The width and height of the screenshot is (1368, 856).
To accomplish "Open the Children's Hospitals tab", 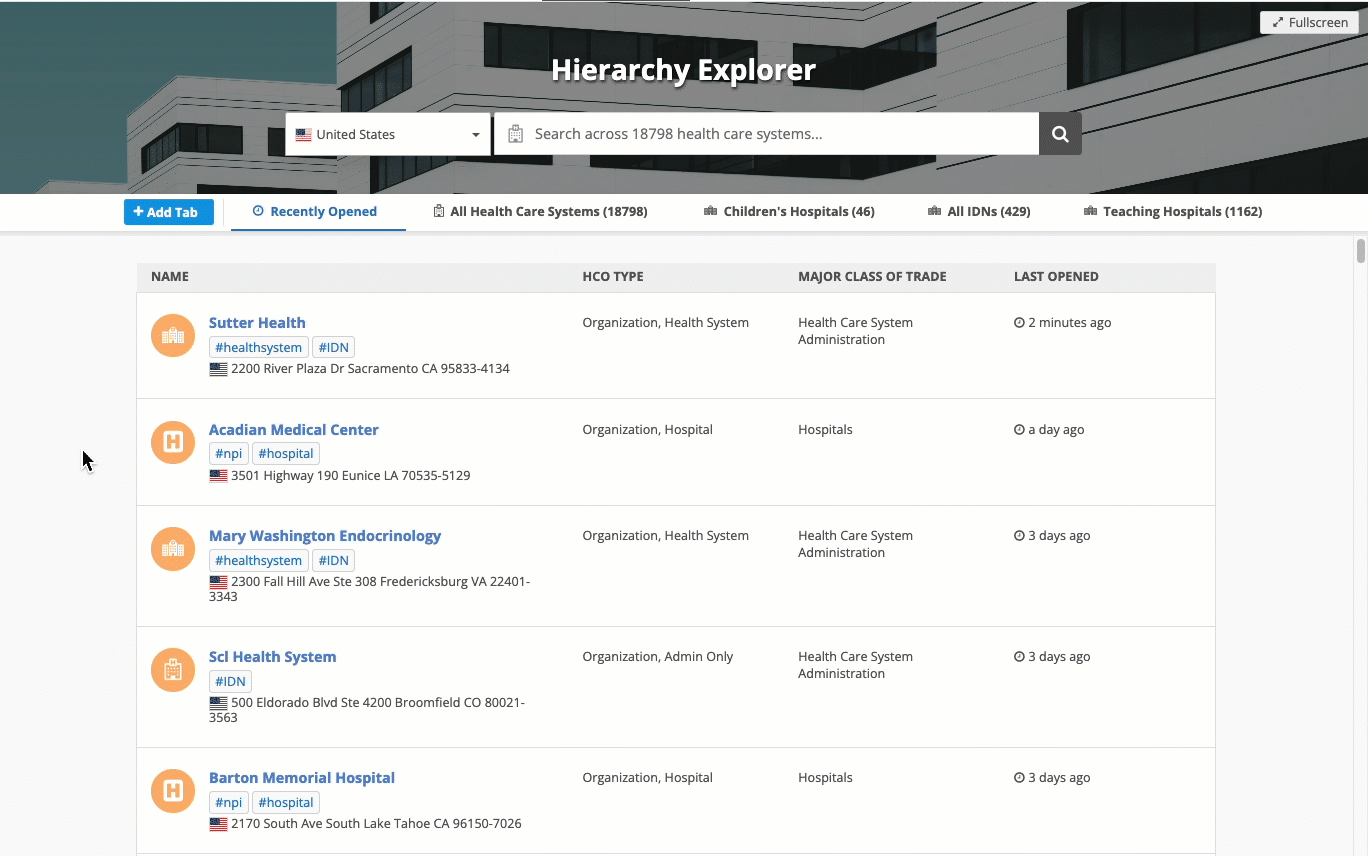I will tap(789, 212).
